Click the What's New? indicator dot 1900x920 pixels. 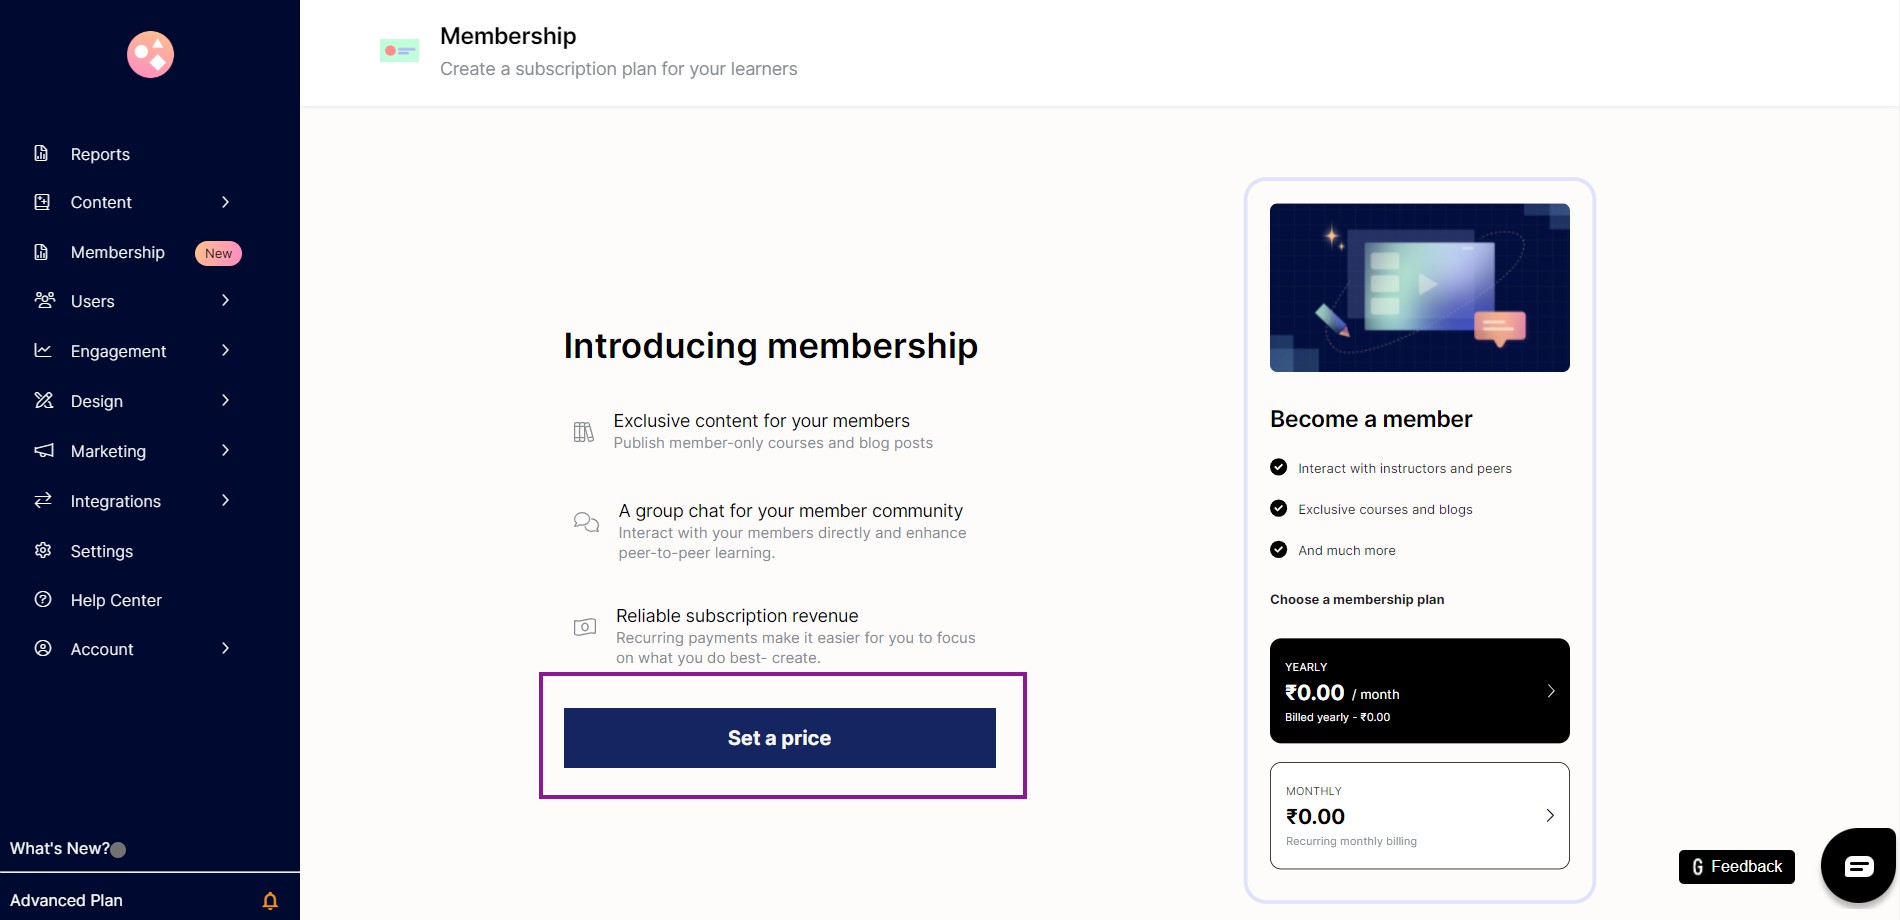point(118,850)
